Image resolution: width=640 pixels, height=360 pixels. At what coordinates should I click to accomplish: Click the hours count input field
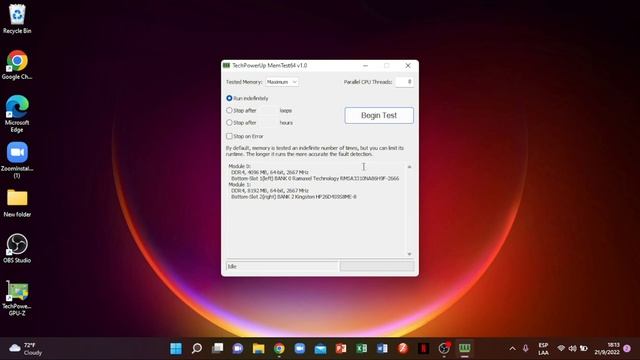268,123
